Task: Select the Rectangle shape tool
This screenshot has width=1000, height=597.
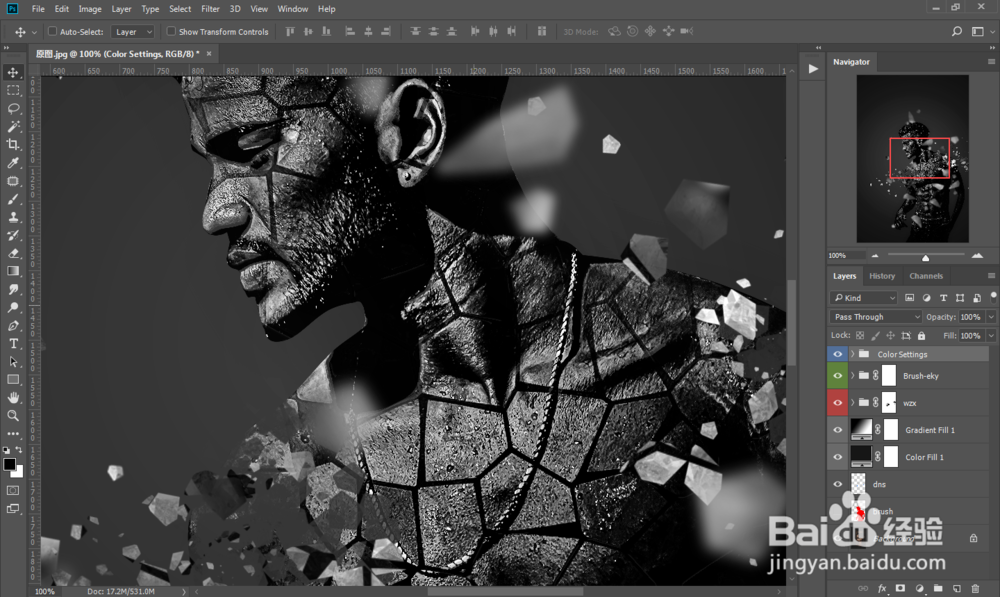Action: point(13,380)
